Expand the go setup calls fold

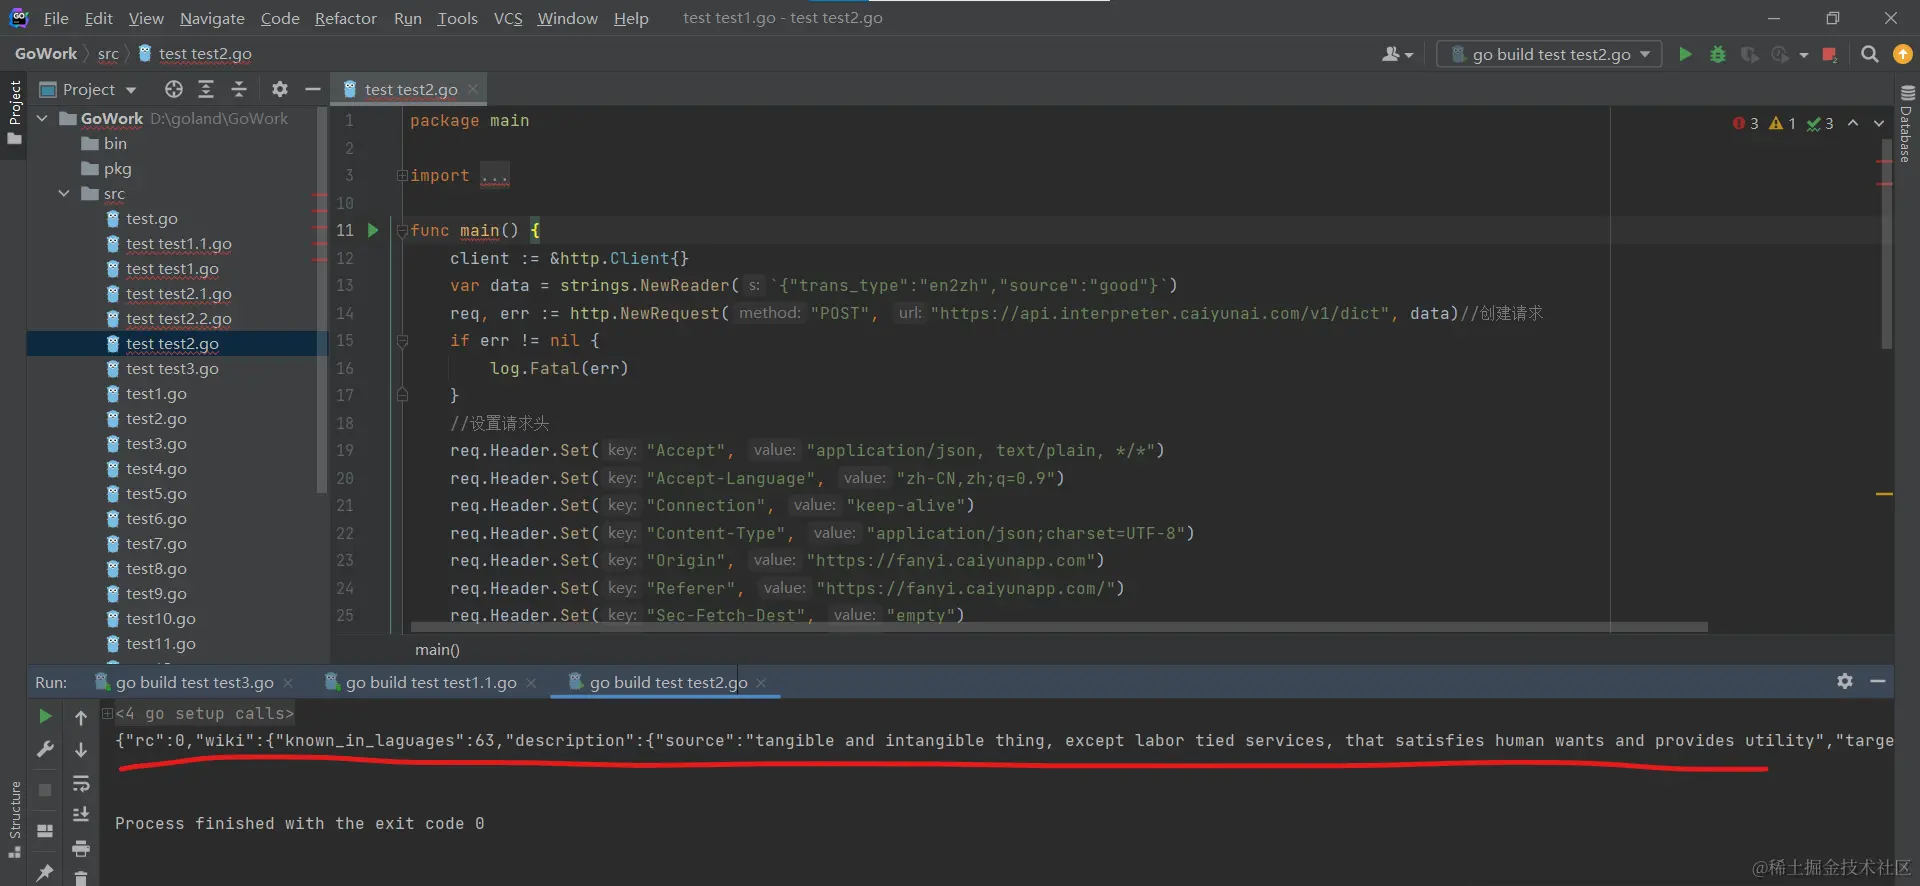coord(107,713)
